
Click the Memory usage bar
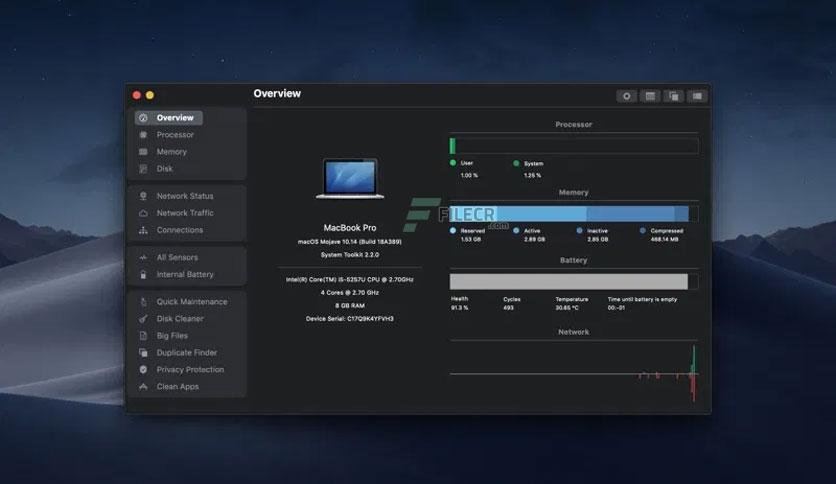[x=574, y=214]
